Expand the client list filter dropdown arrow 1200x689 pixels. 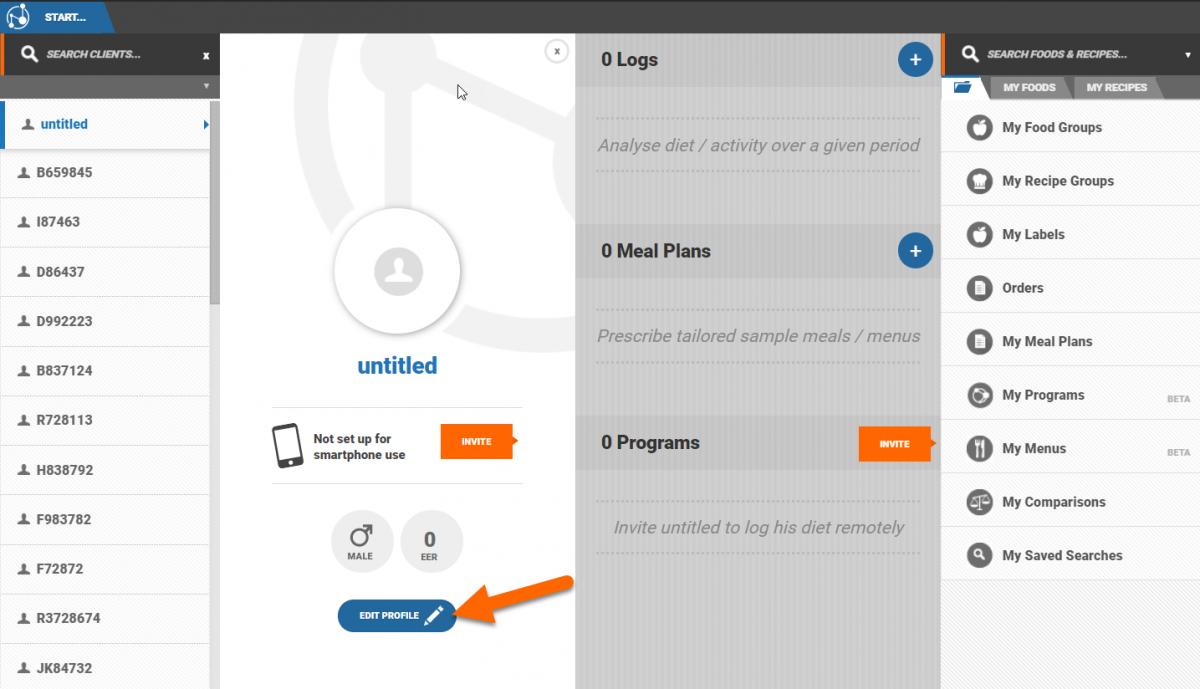(x=205, y=87)
